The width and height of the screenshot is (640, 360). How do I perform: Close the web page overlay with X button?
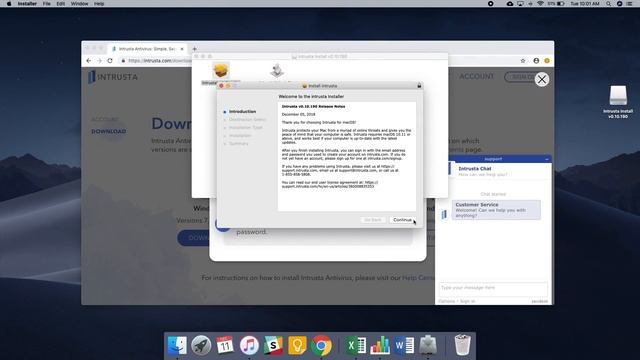pyautogui.click(x=542, y=79)
